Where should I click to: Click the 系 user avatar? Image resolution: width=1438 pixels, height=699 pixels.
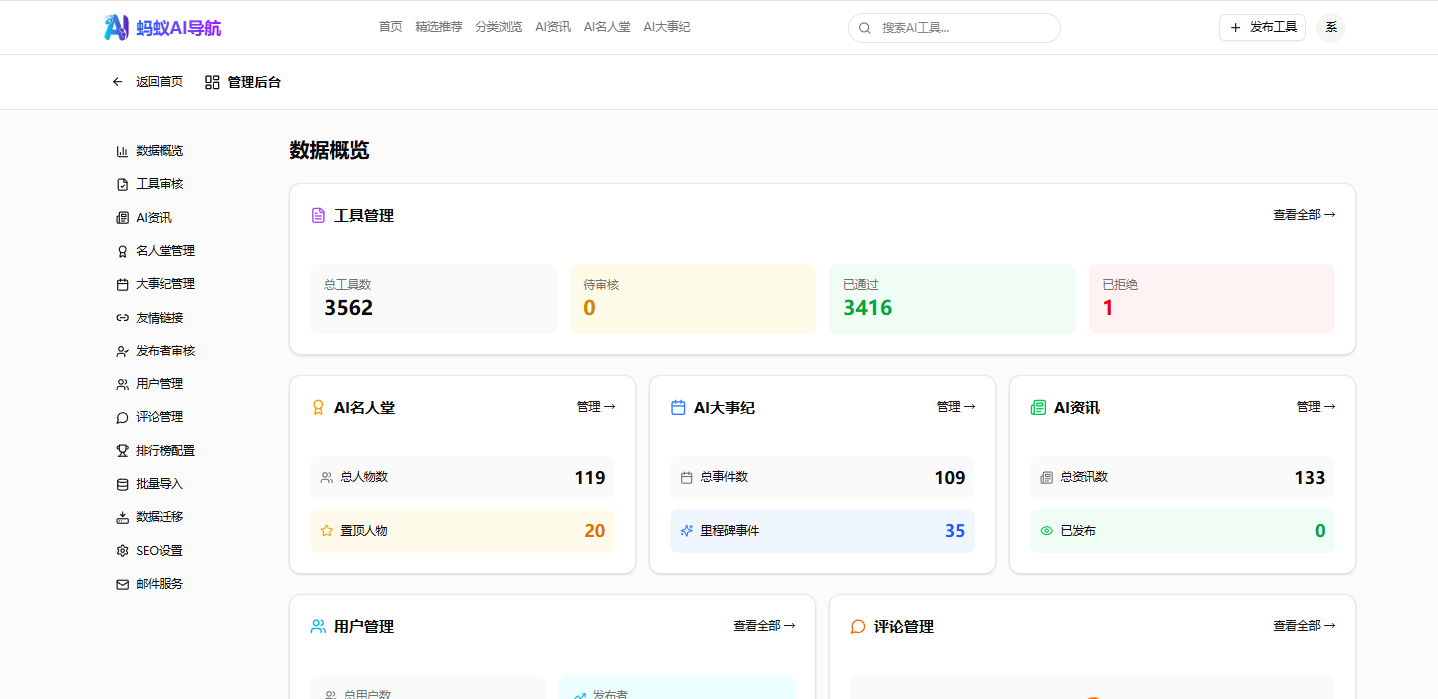1331,27
